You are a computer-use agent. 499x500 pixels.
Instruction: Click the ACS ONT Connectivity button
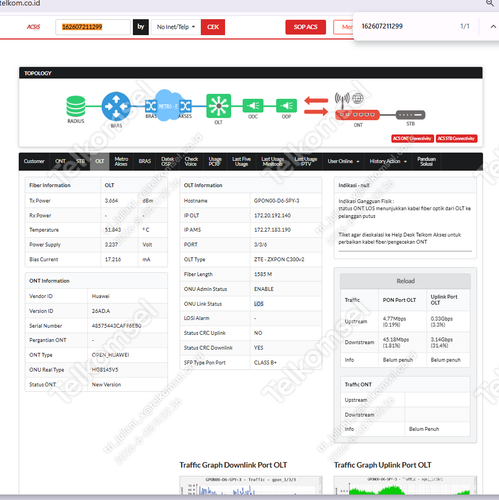tap(412, 138)
